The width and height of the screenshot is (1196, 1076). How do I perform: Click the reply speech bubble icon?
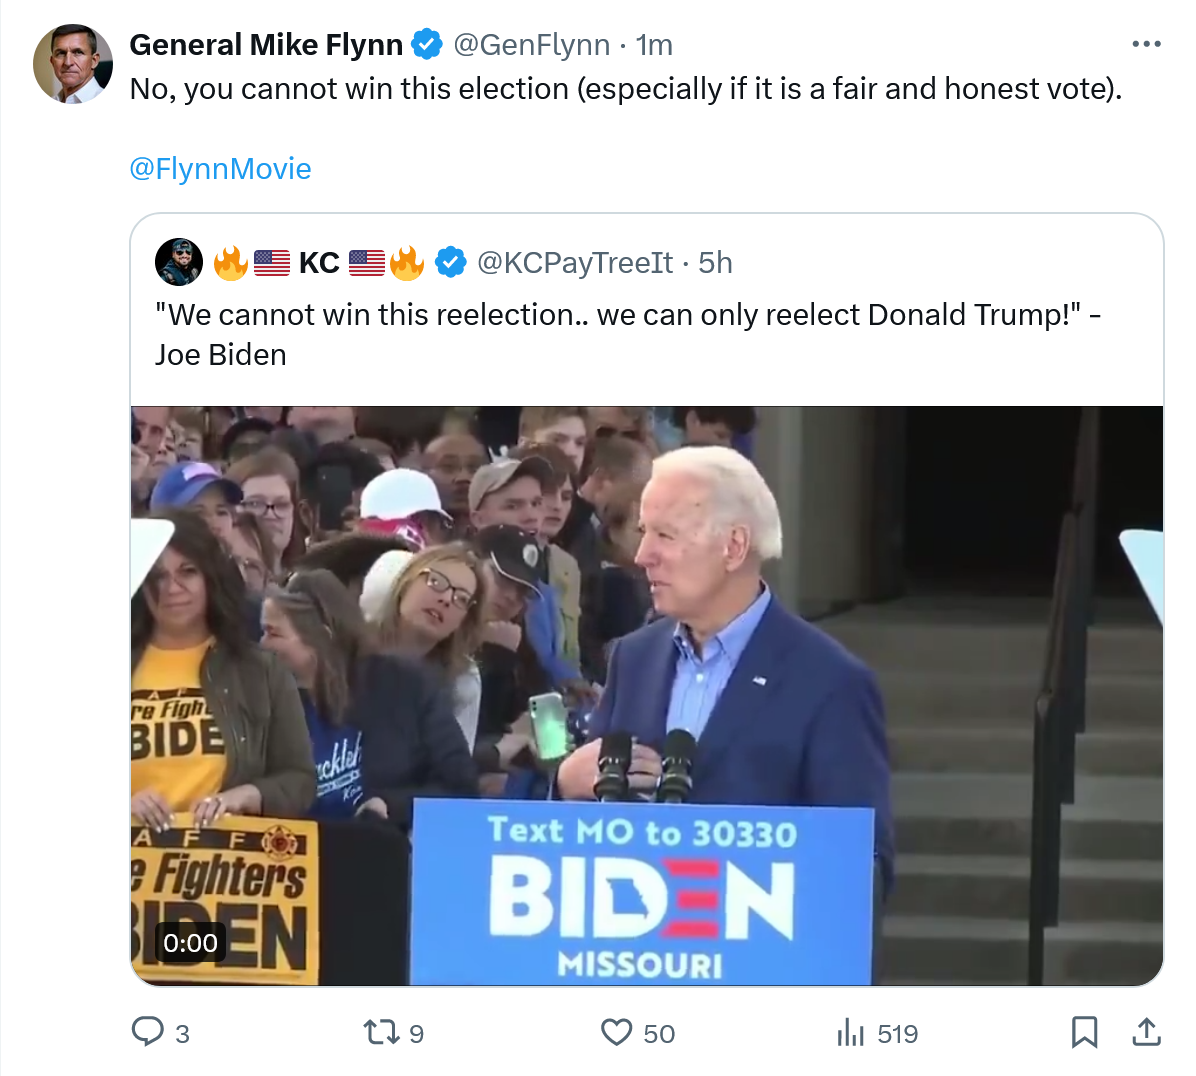click(148, 1032)
